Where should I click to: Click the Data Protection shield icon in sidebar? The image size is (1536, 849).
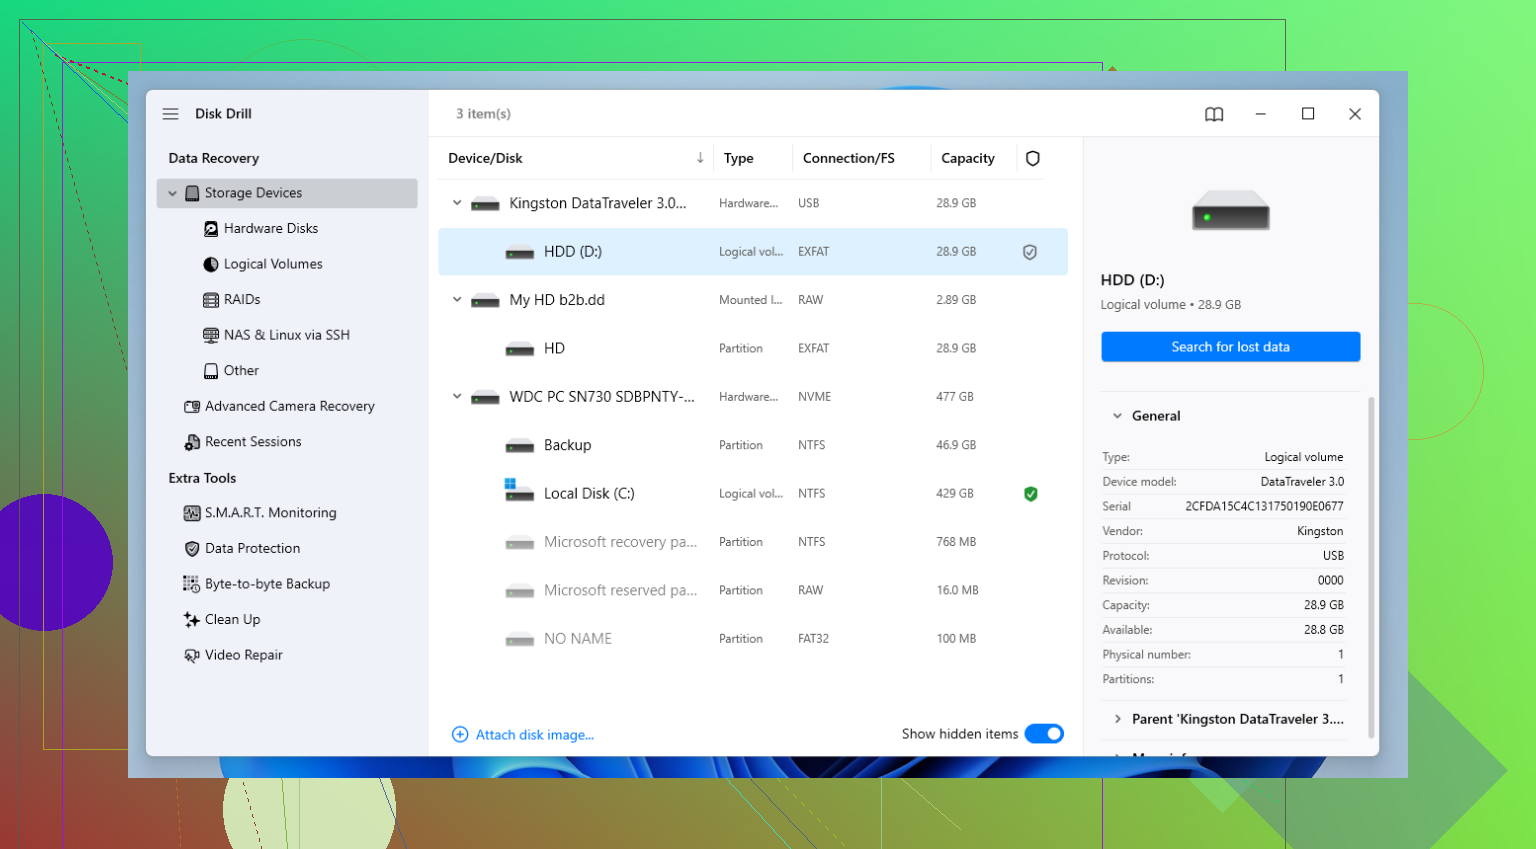(192, 549)
